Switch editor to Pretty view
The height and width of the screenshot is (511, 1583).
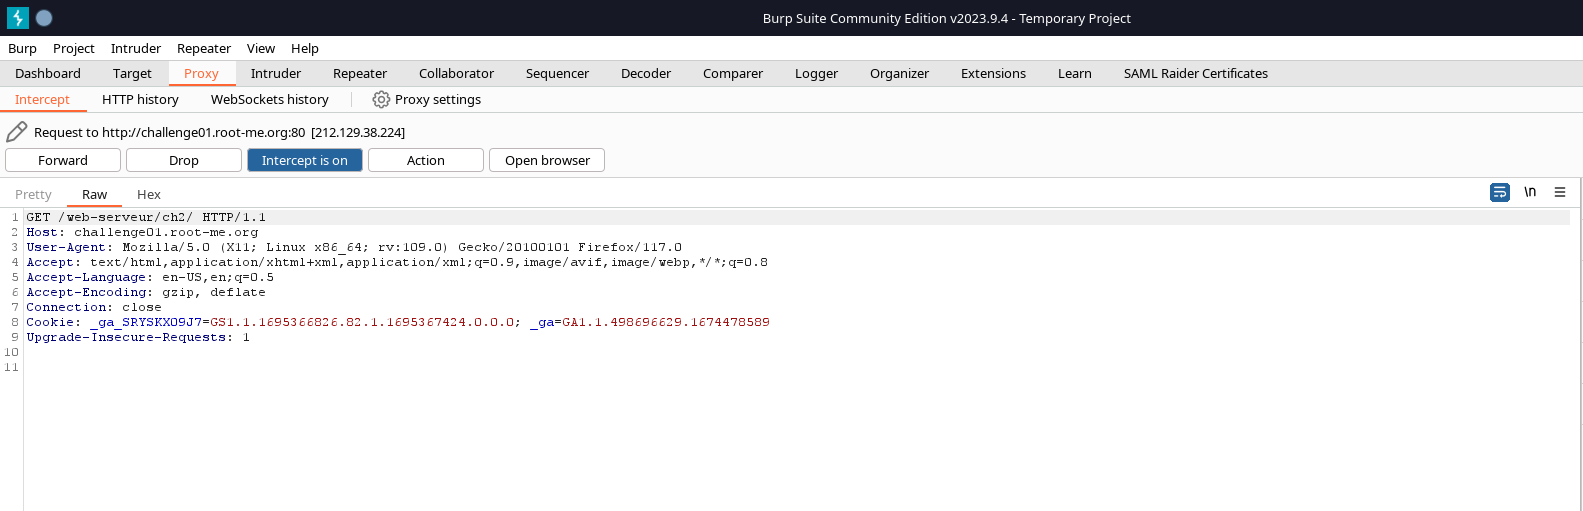tap(33, 194)
